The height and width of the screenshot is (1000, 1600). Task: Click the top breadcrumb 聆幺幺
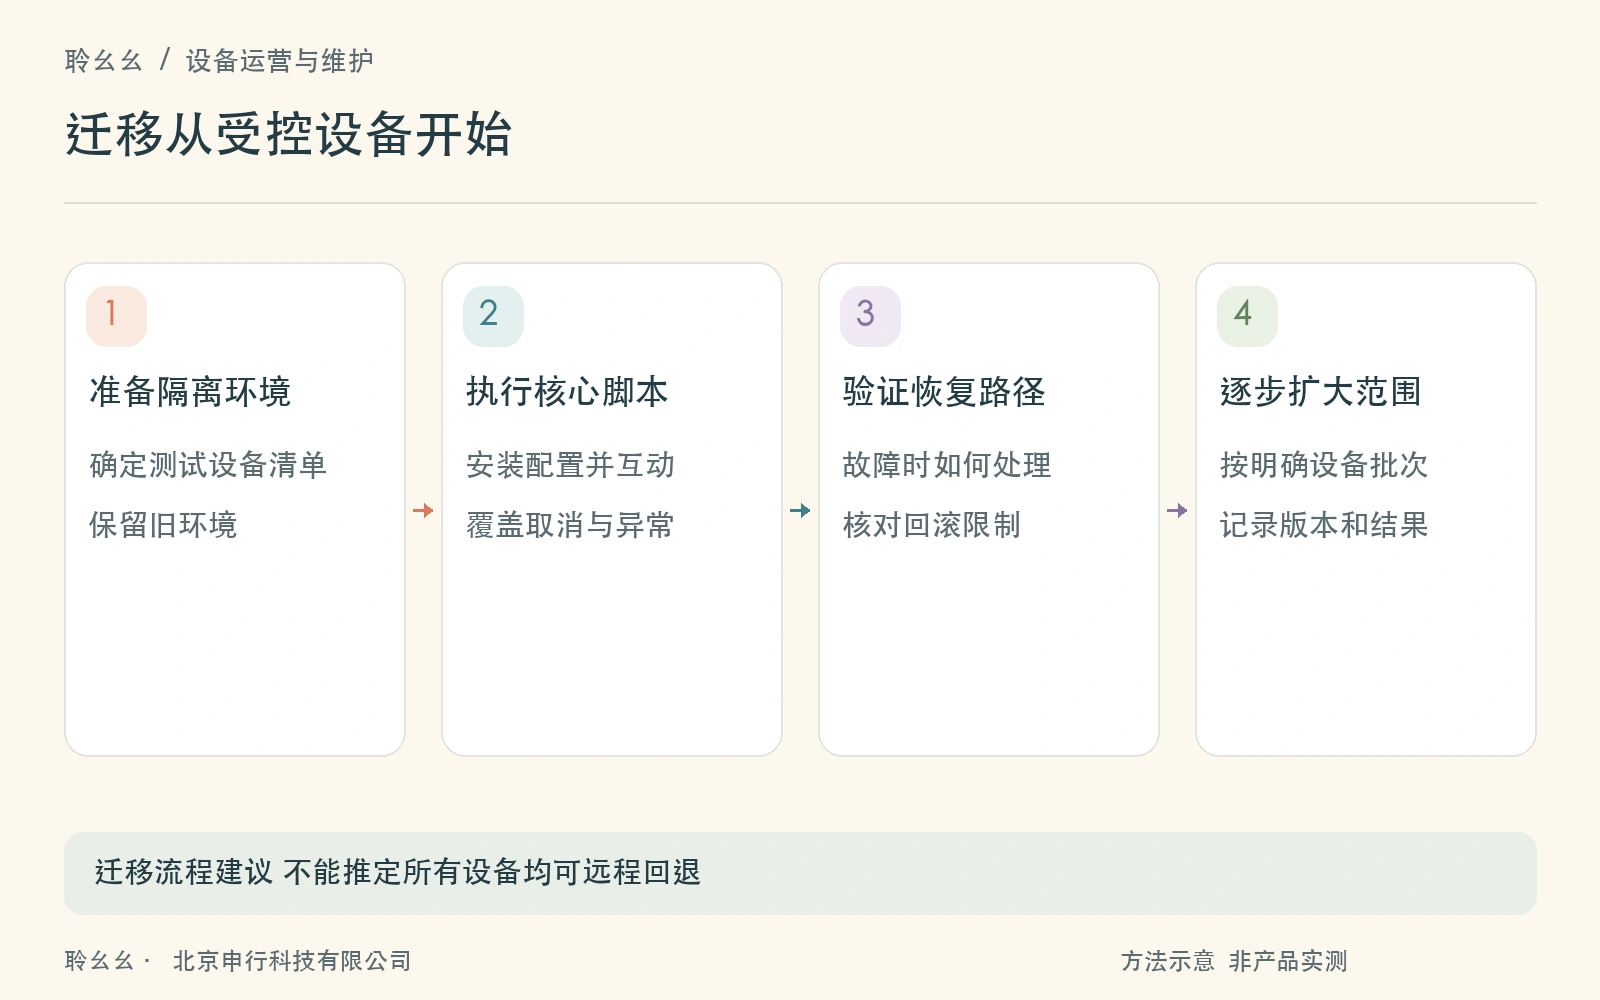(104, 61)
